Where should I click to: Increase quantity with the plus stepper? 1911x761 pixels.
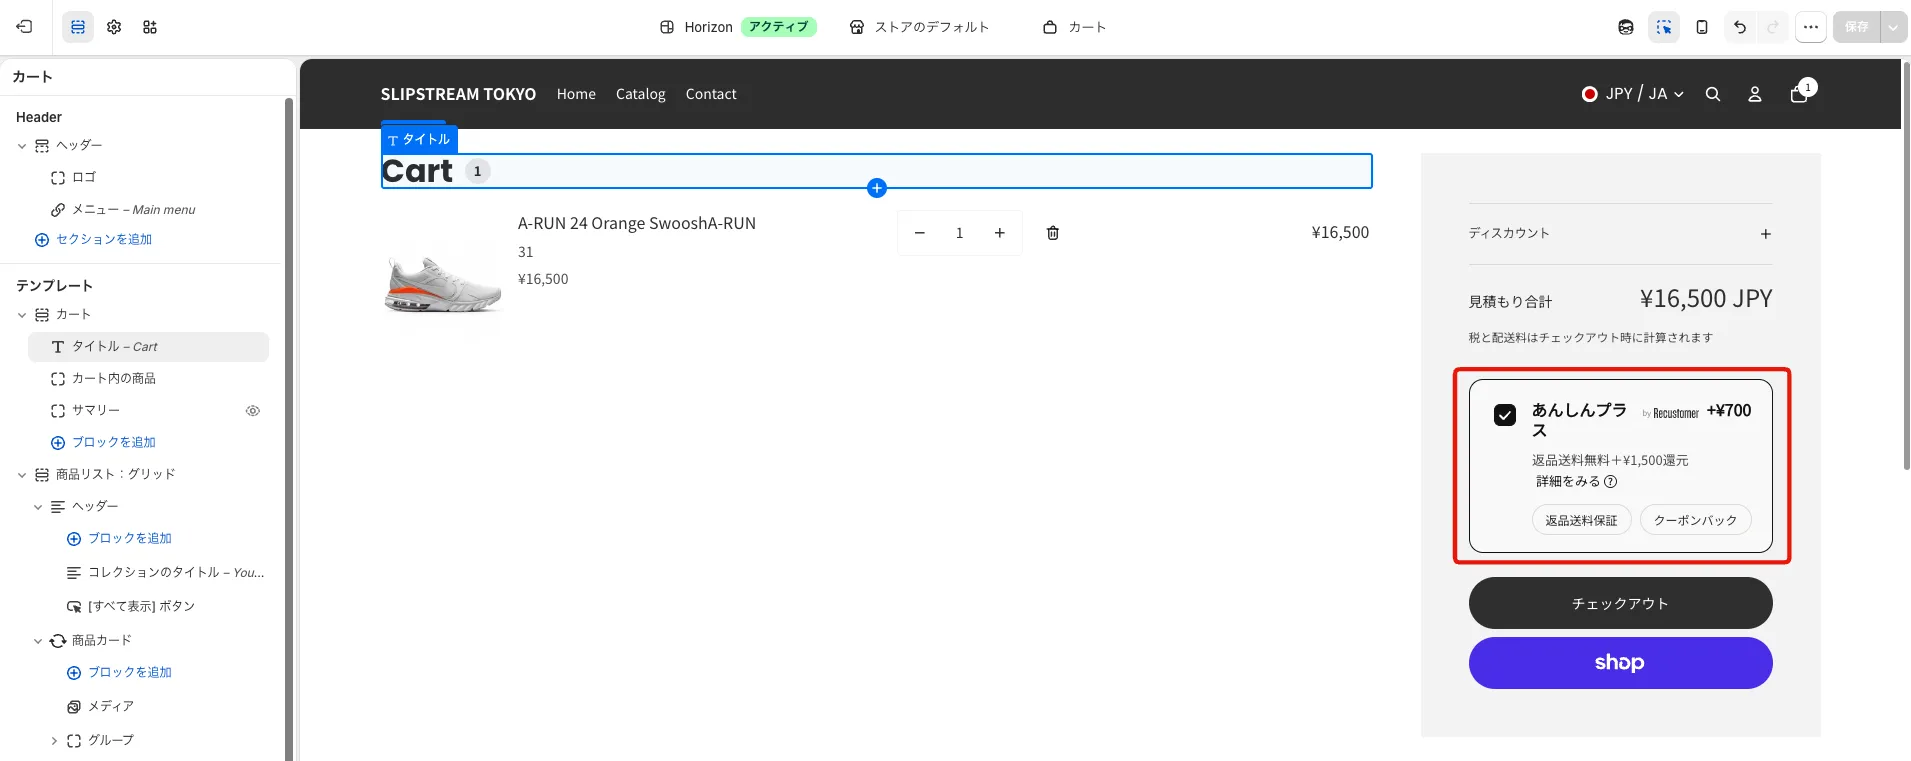click(999, 233)
